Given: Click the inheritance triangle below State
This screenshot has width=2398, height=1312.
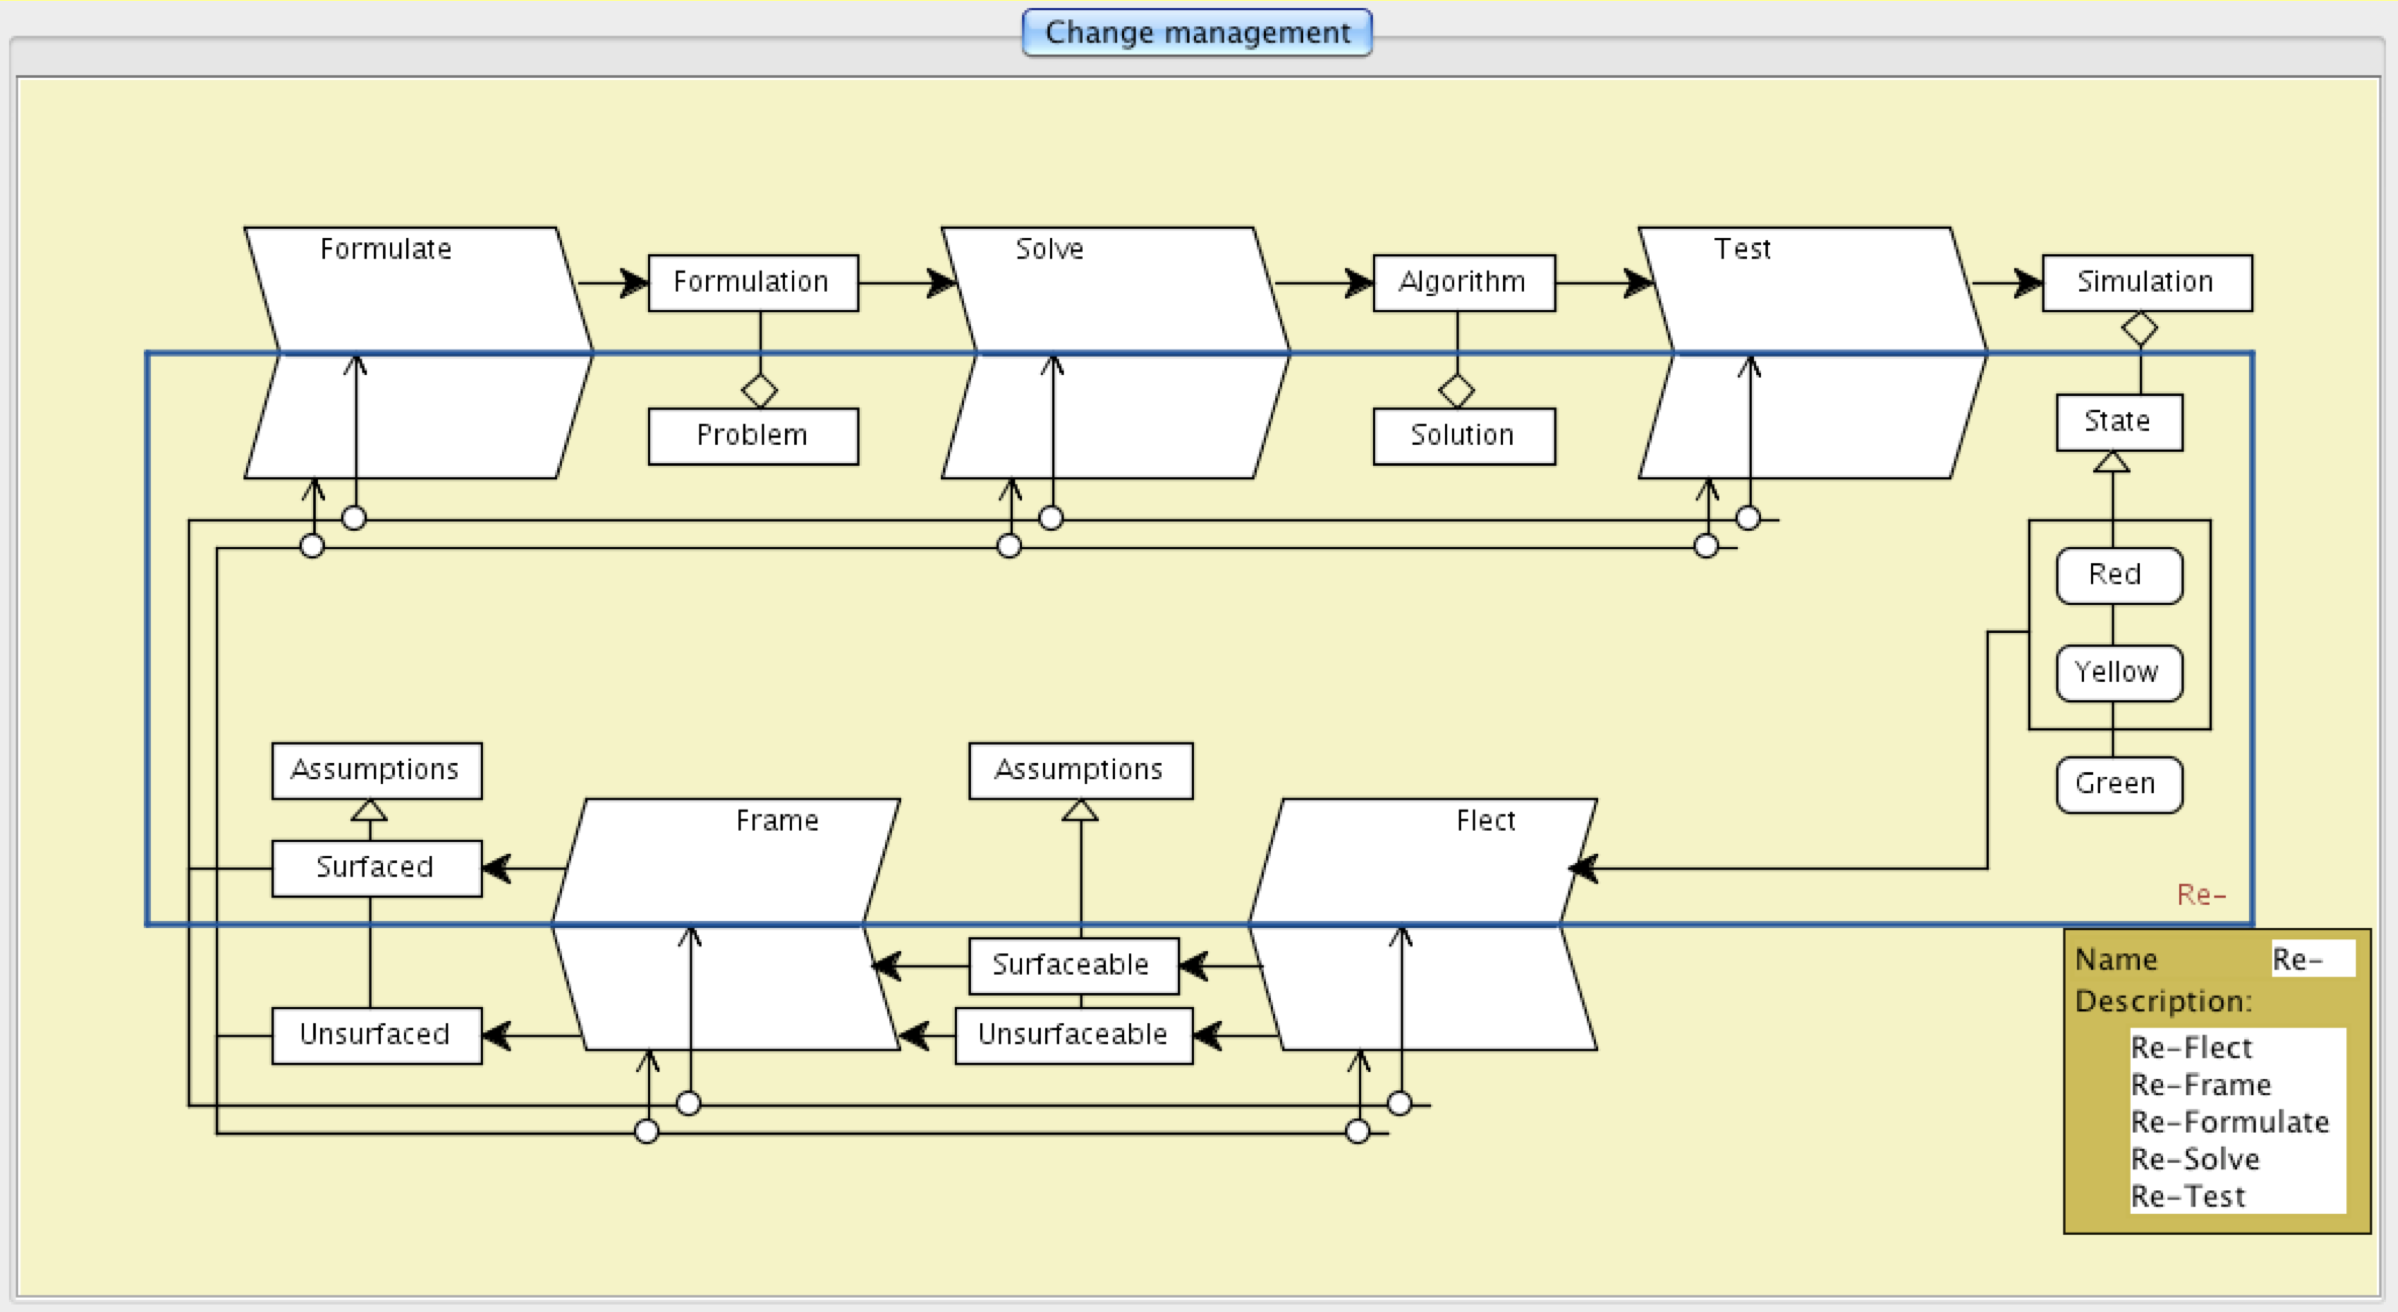Looking at the screenshot, I should (2111, 462).
